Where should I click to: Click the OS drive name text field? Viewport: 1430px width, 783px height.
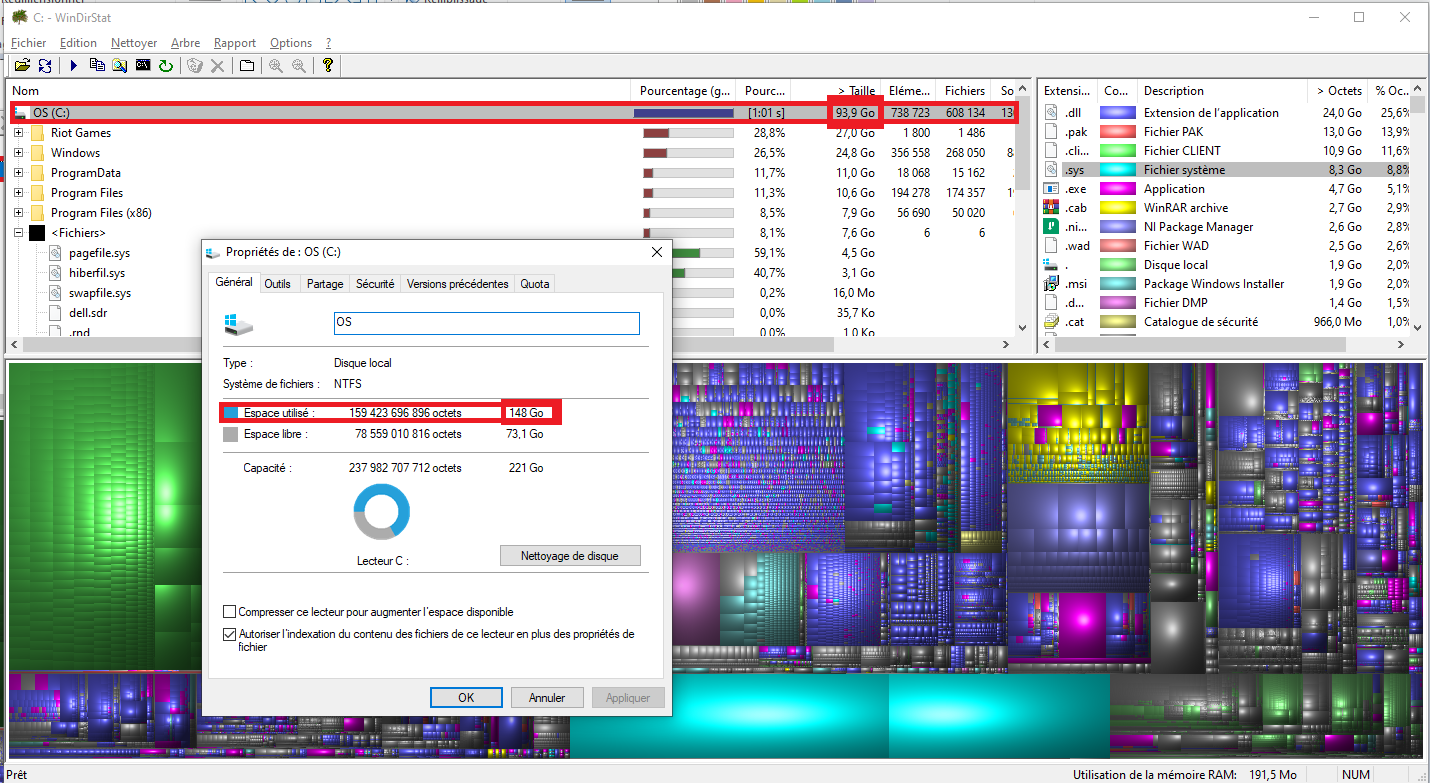point(486,323)
